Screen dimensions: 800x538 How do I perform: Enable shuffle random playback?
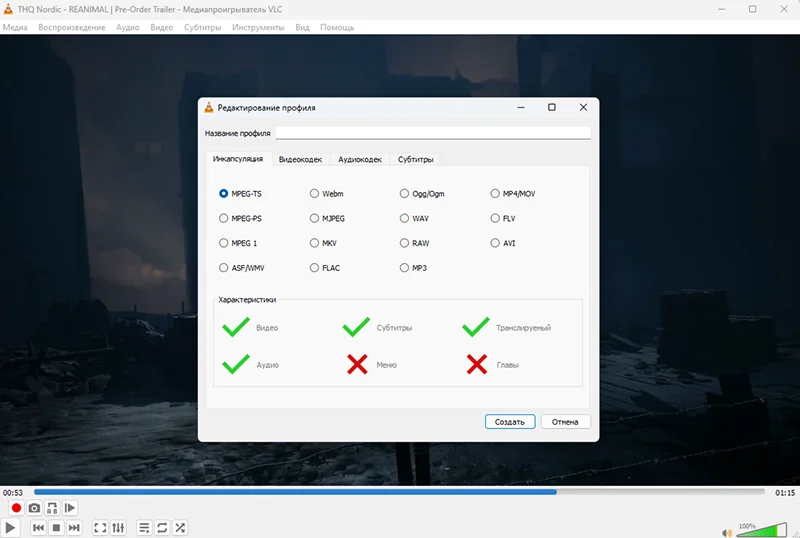(180, 527)
